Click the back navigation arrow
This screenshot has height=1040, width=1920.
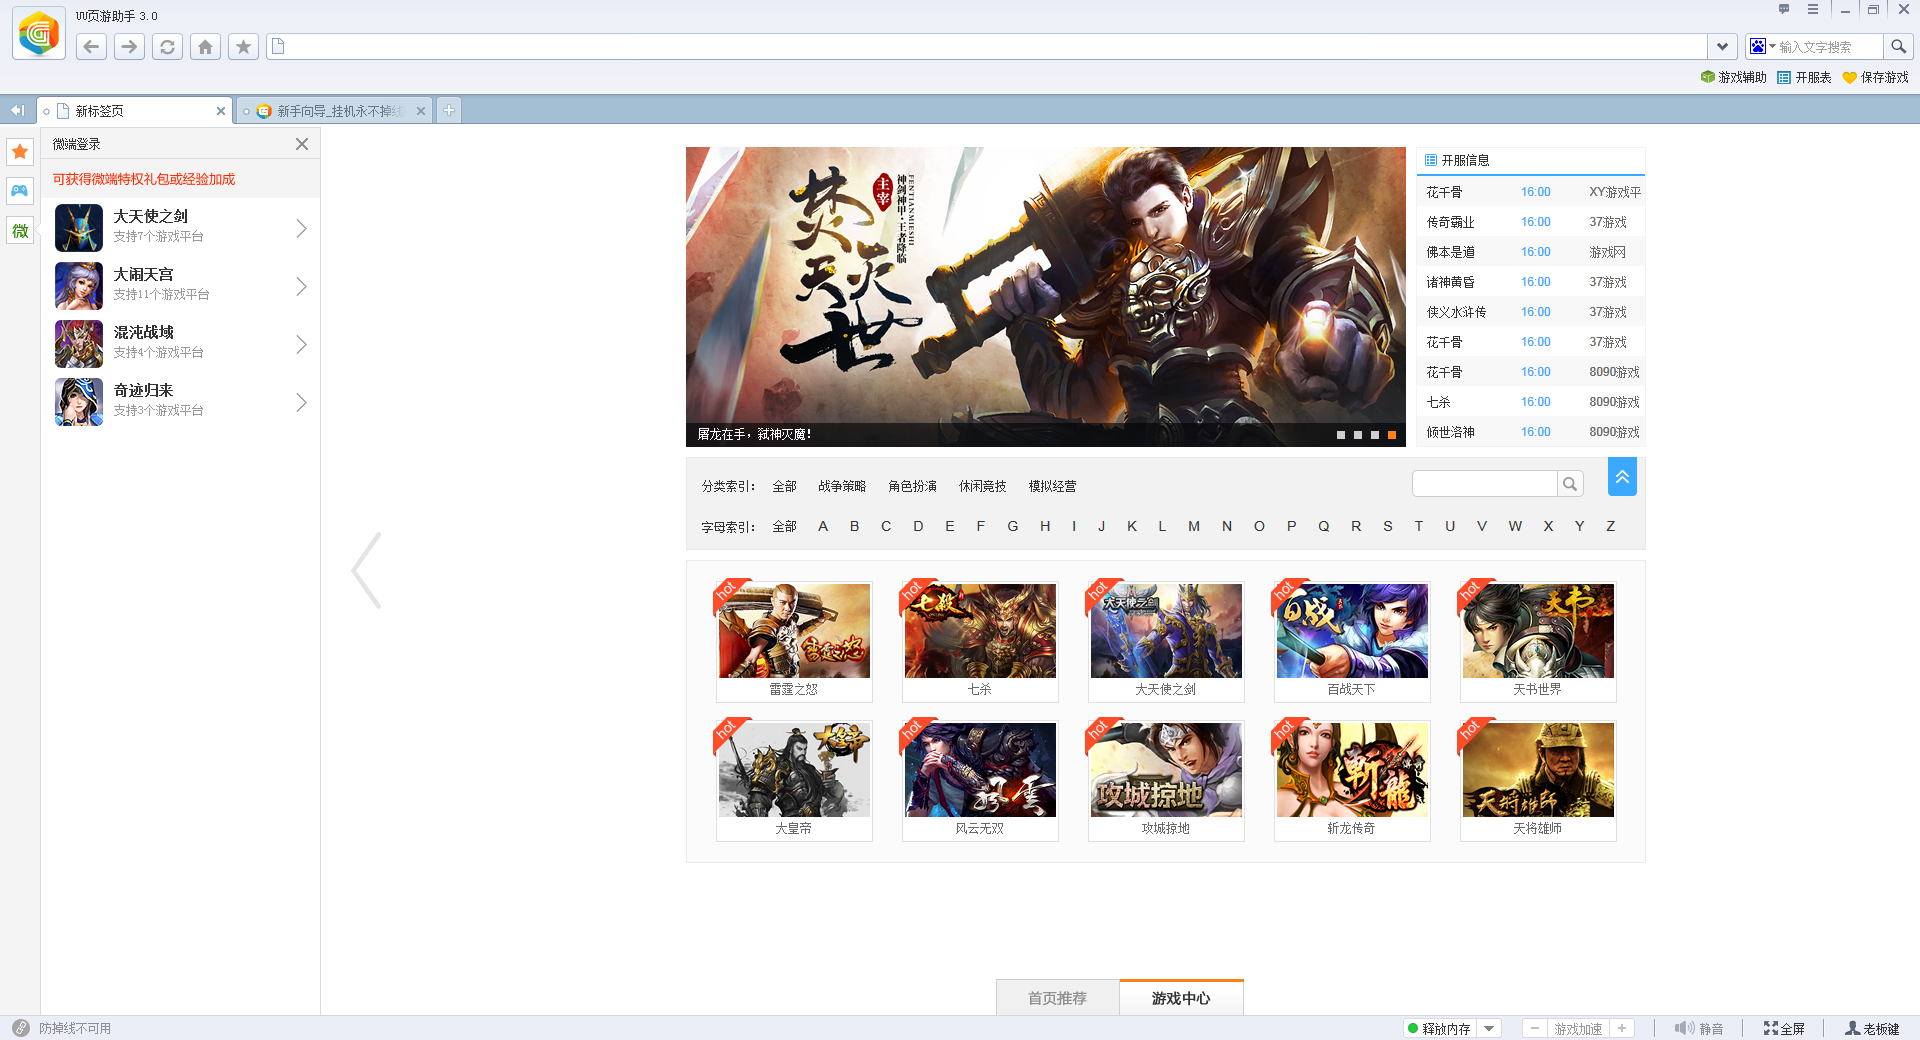(91, 47)
